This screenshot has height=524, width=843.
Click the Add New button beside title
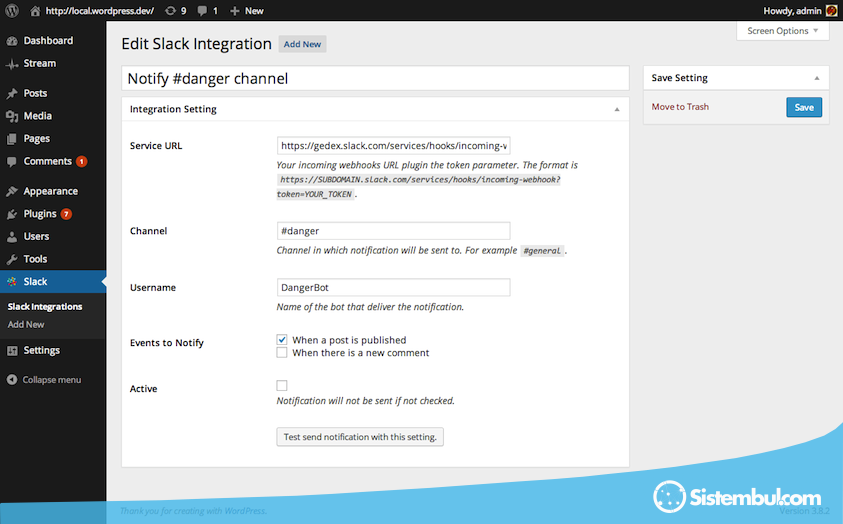coord(302,44)
